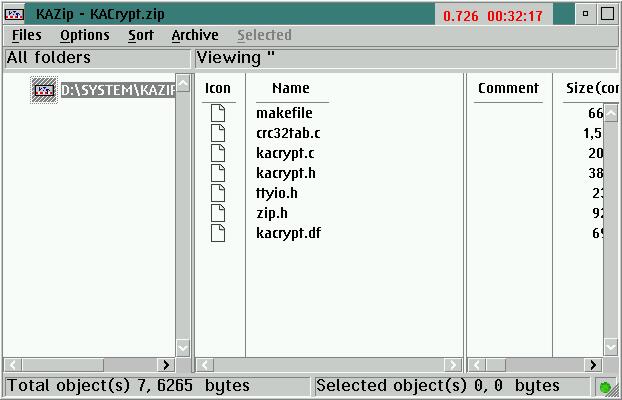
Task: Click the Comment column header
Action: point(508,88)
